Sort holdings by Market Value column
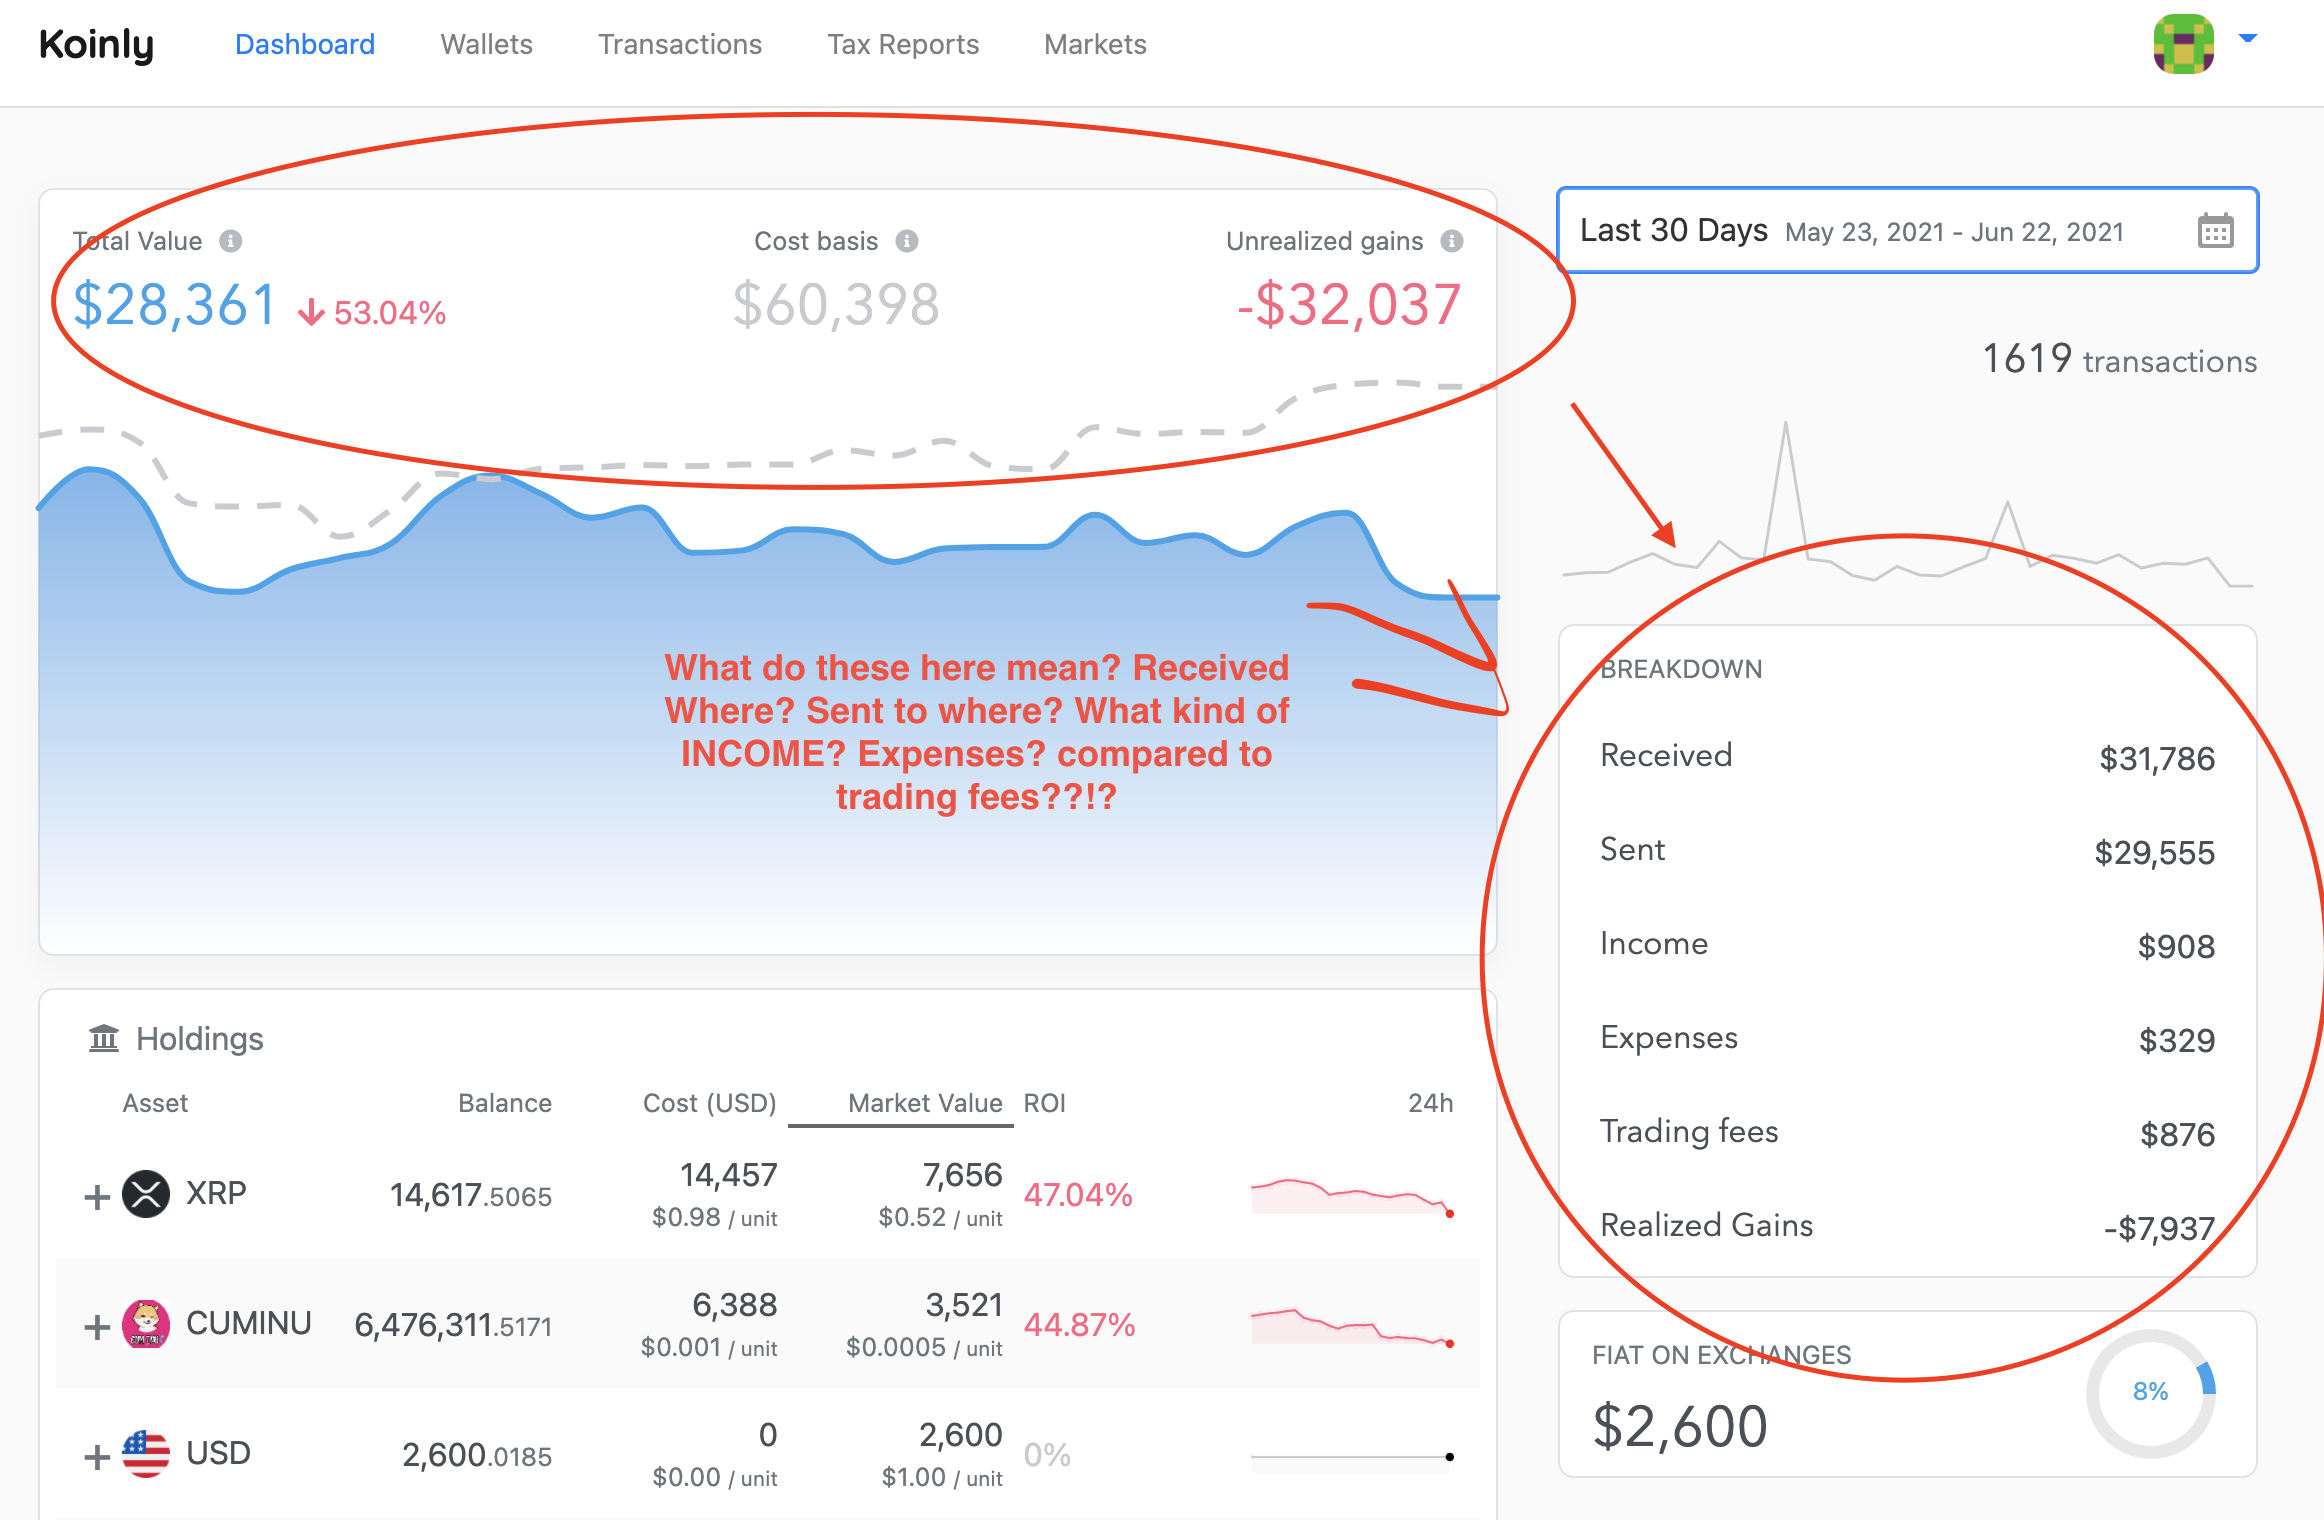Screen dimensions: 2324x1520 (924, 1103)
